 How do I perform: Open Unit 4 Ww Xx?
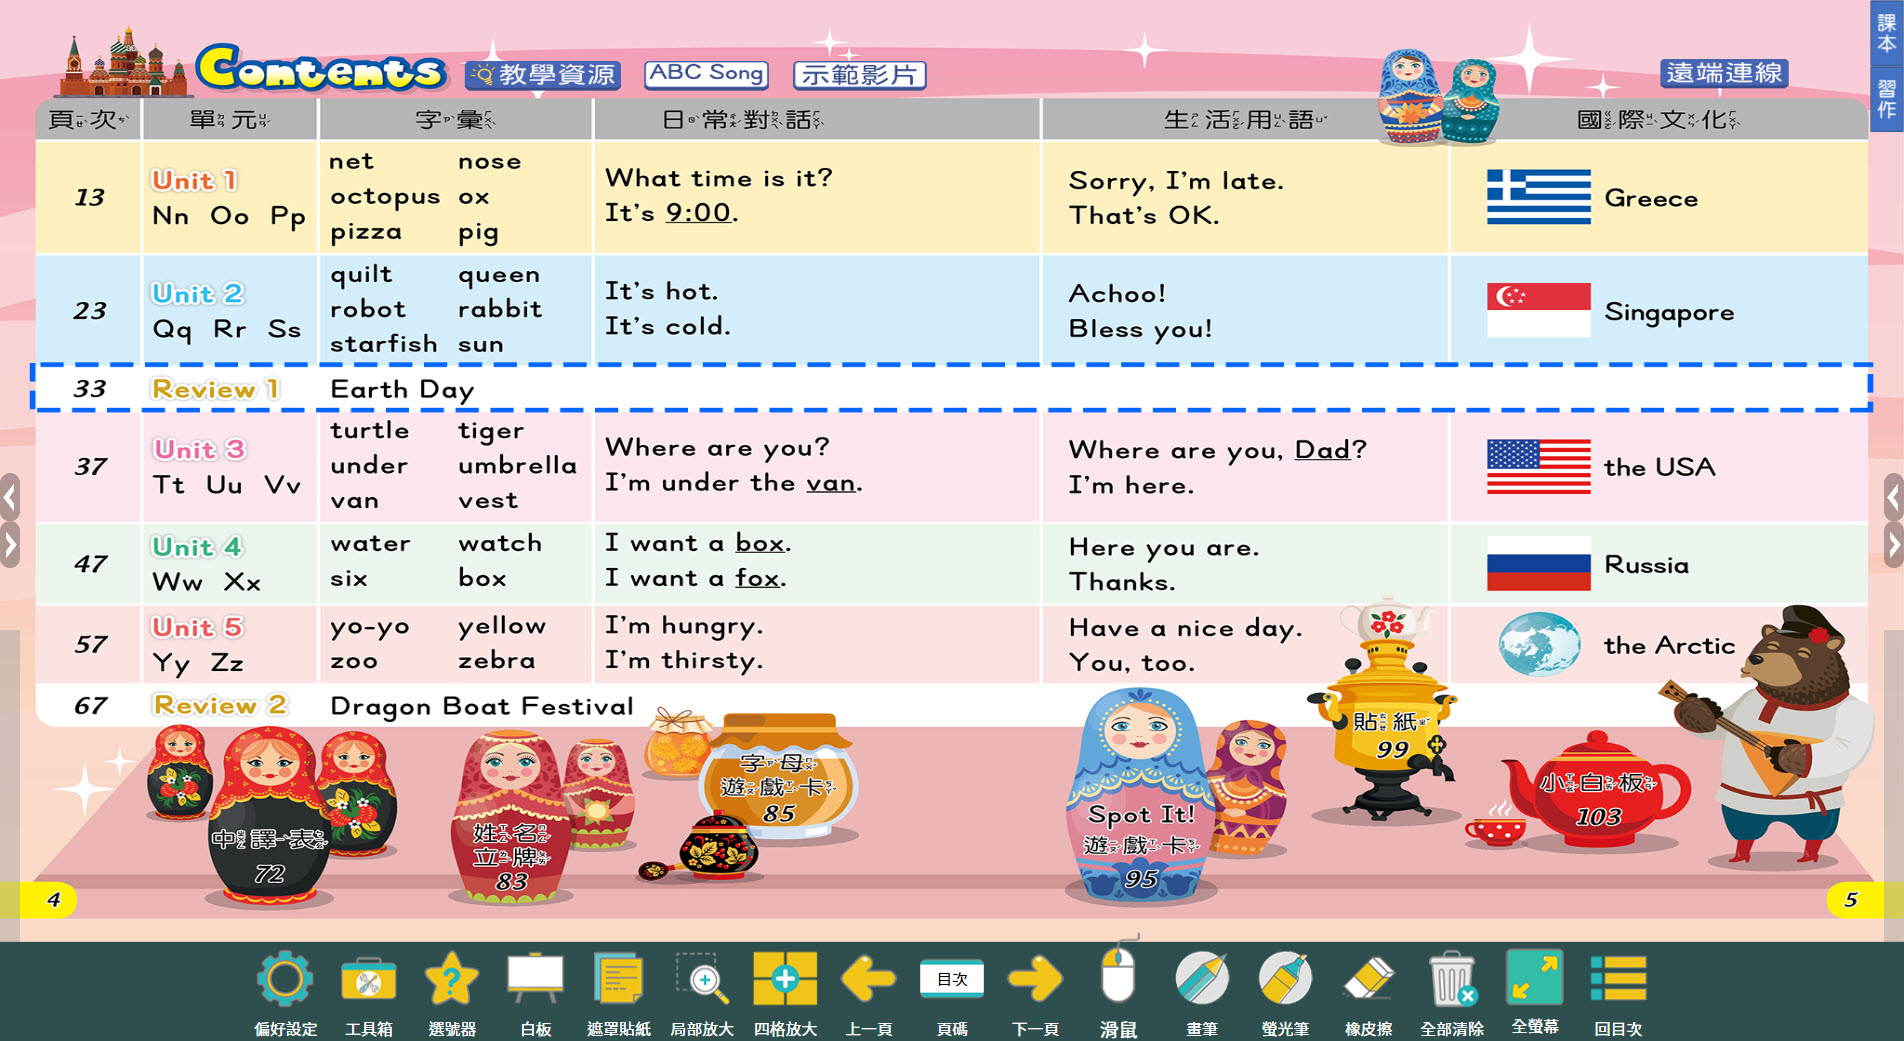(x=207, y=564)
